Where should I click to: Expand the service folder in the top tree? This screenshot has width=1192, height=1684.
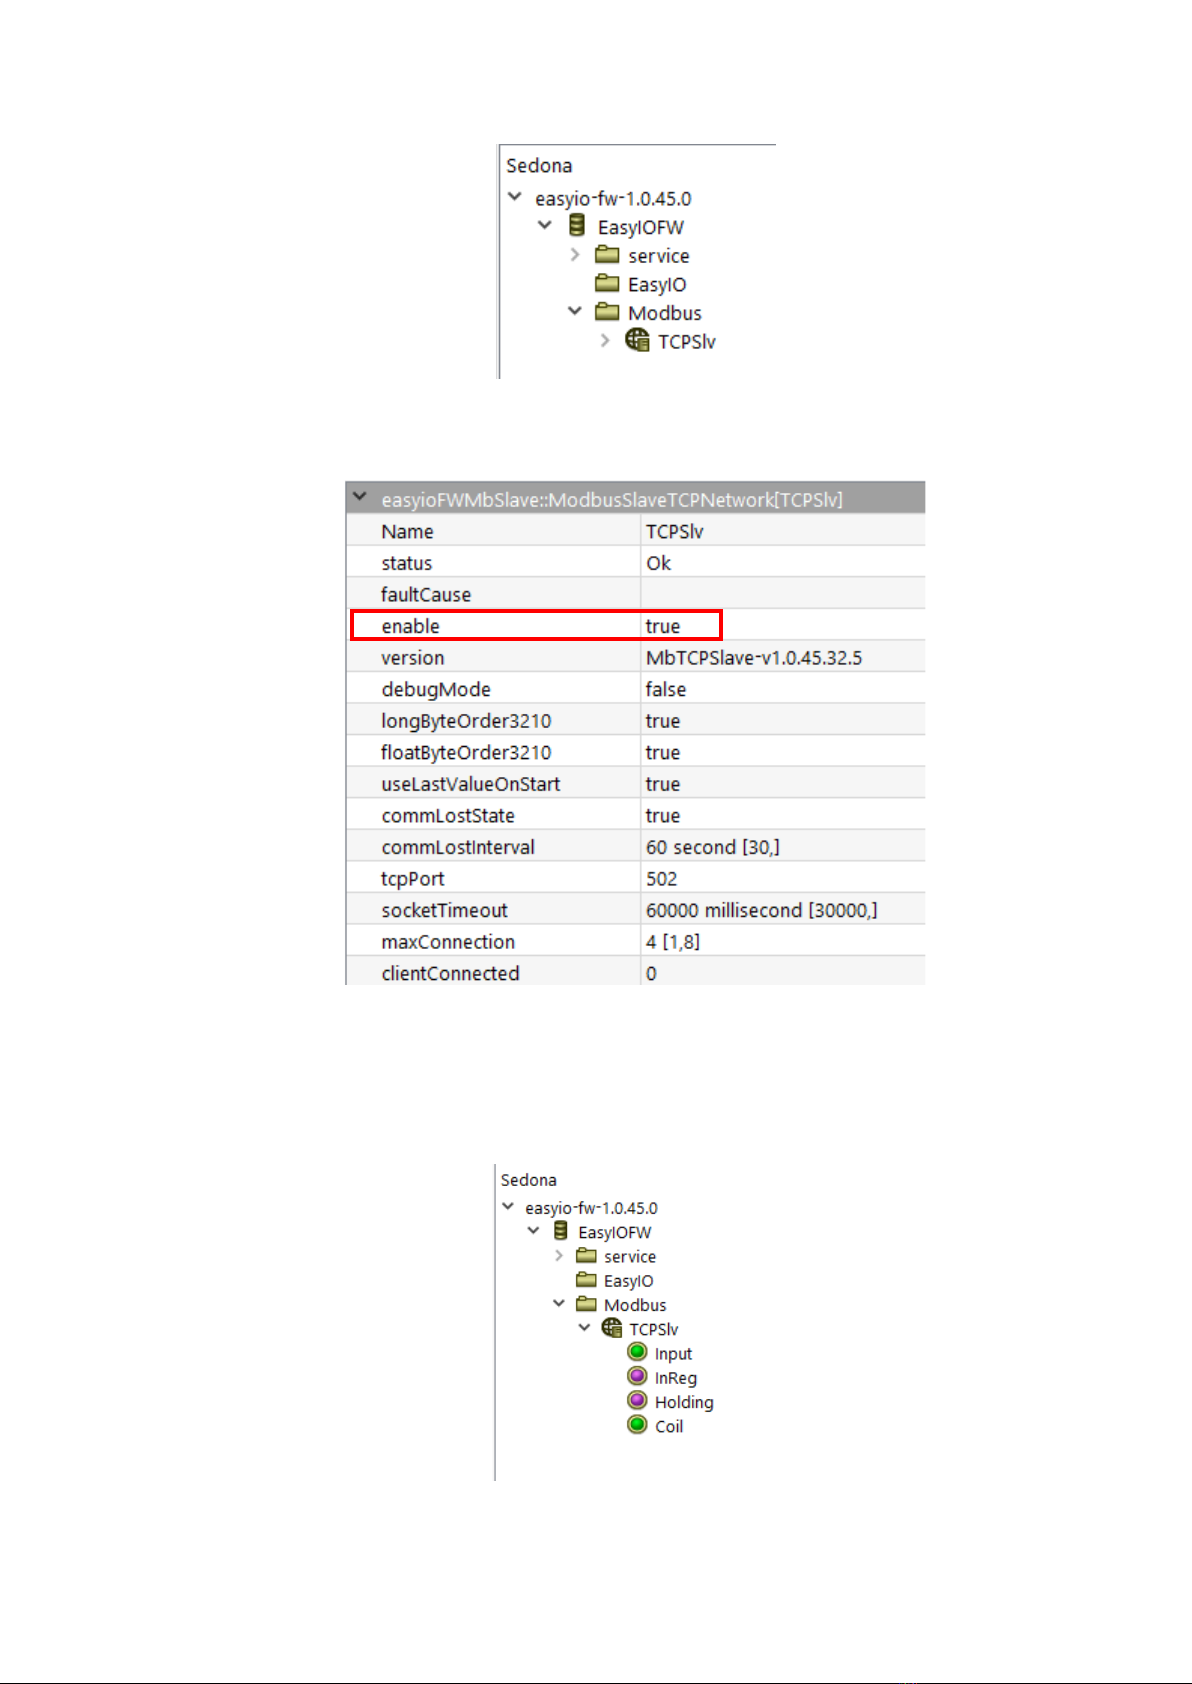575,255
